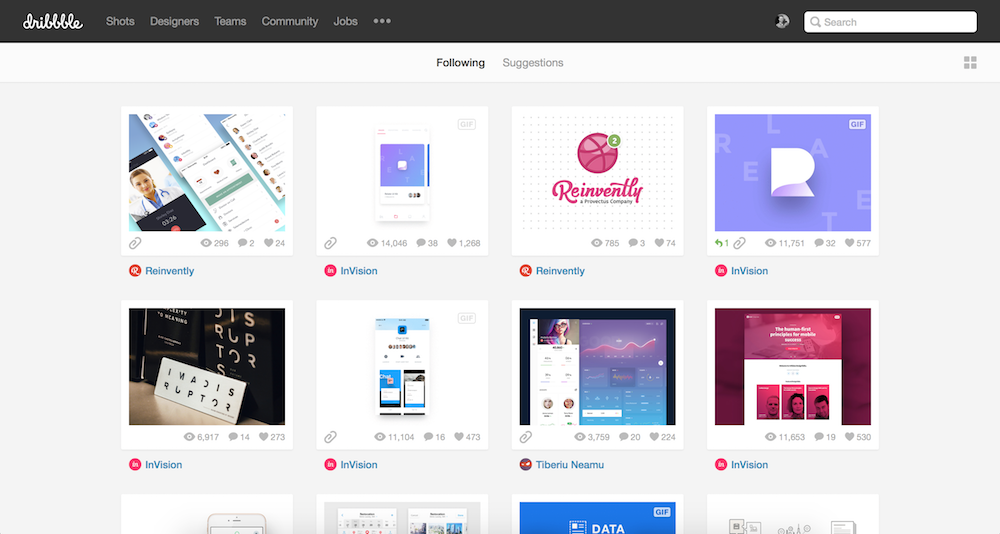
Task: Open the dark dashboard shot thumbnail
Action: point(598,366)
